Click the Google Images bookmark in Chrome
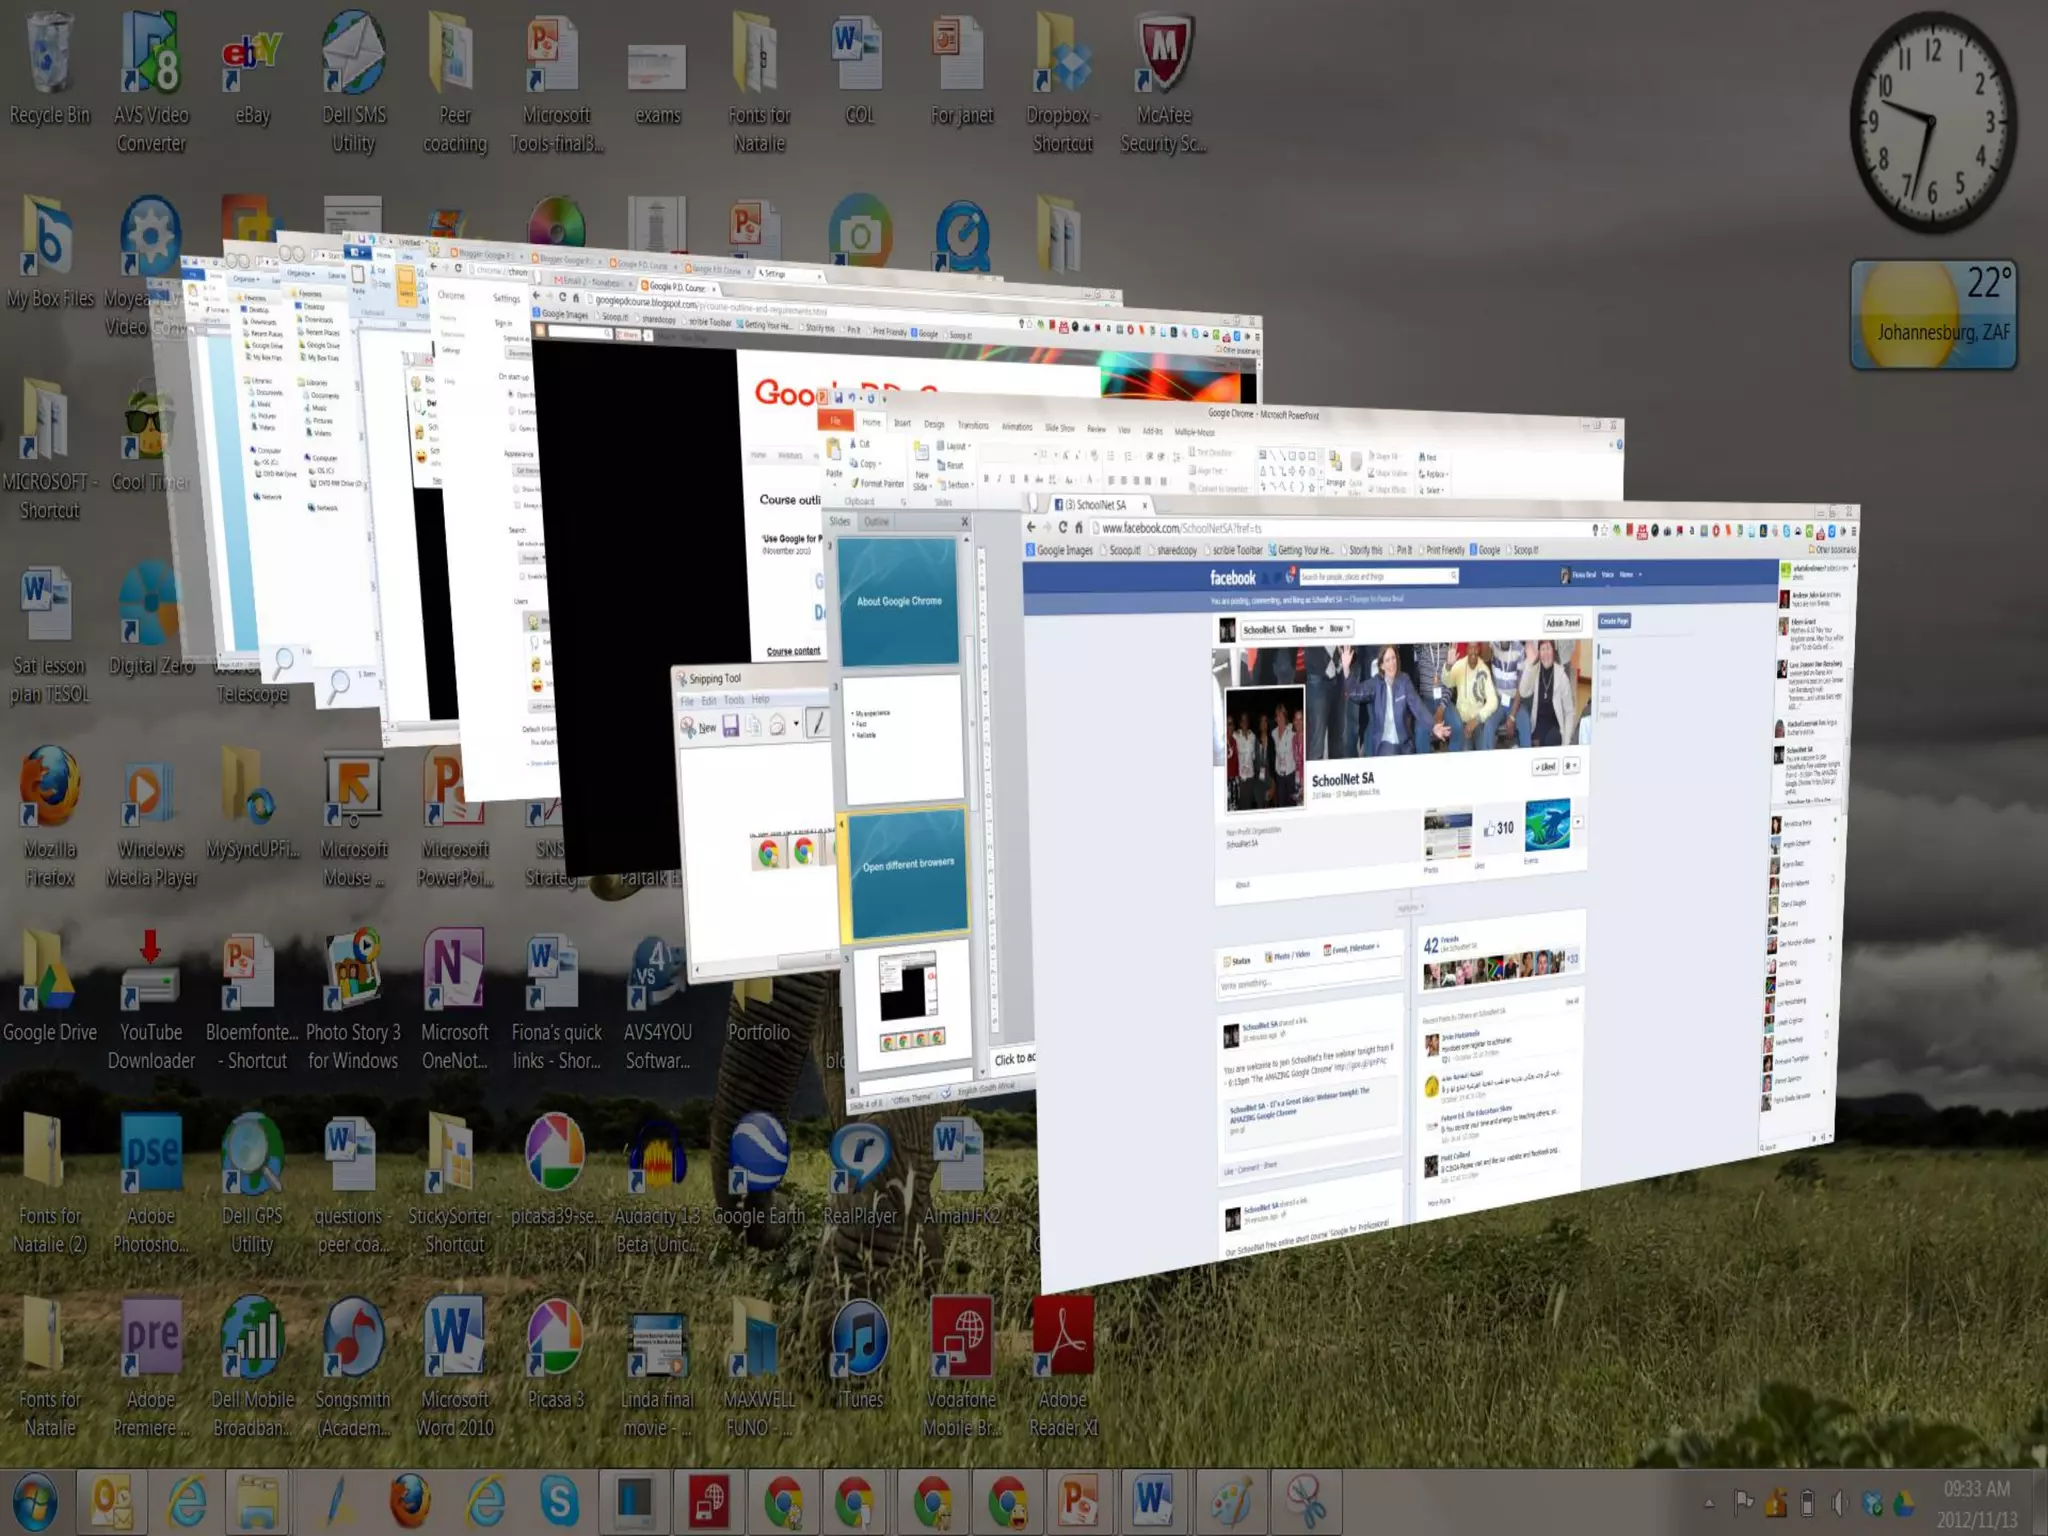2048x1536 pixels. point(1060,550)
